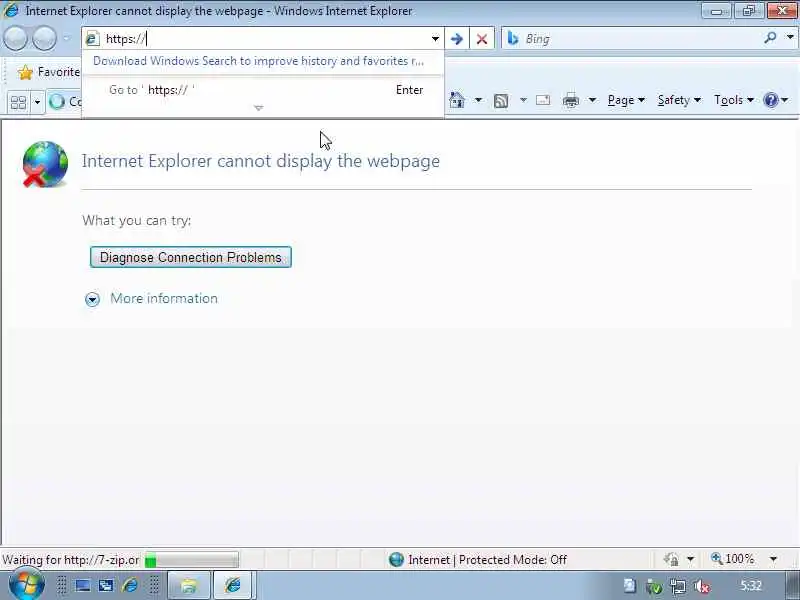Screen dimensions: 800x600
Task: Select the loading browser tab
Action: pyautogui.click(x=64, y=102)
